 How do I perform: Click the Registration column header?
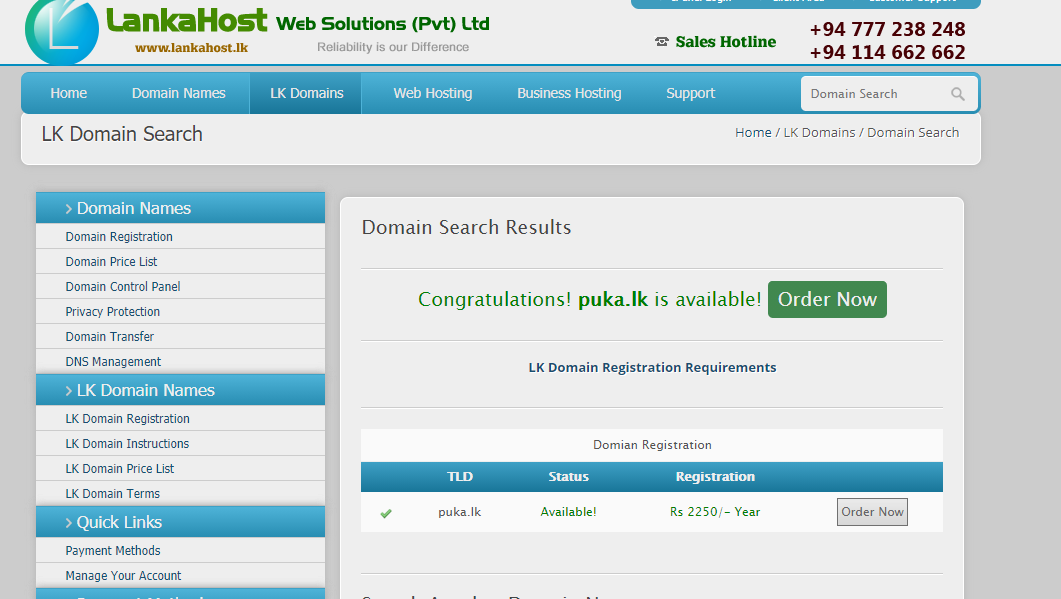click(715, 477)
